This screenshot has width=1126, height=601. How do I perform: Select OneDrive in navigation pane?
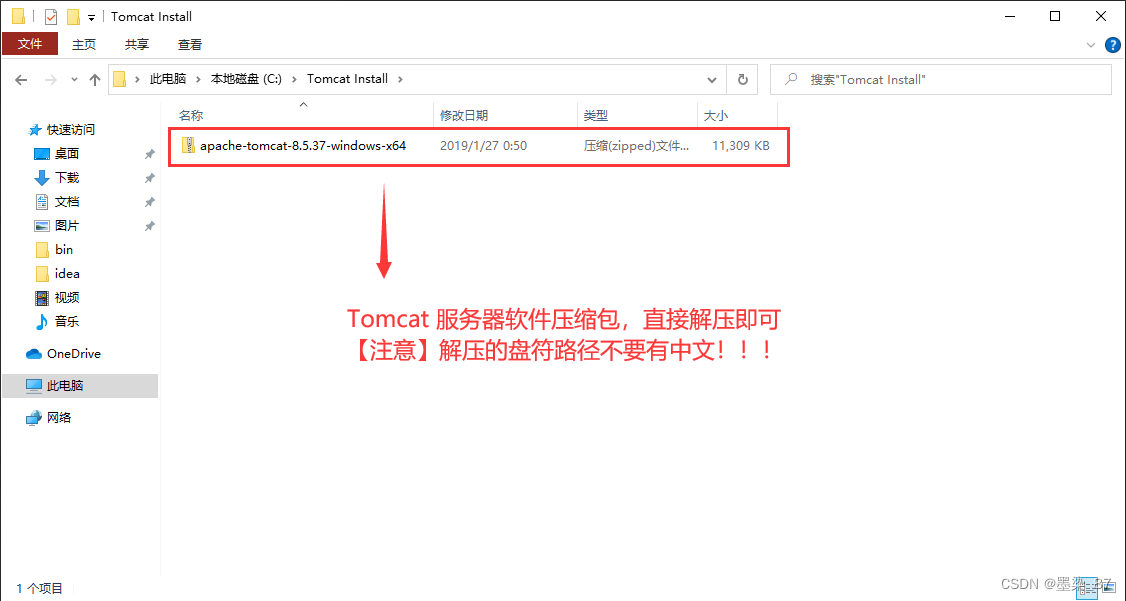[x=73, y=354]
